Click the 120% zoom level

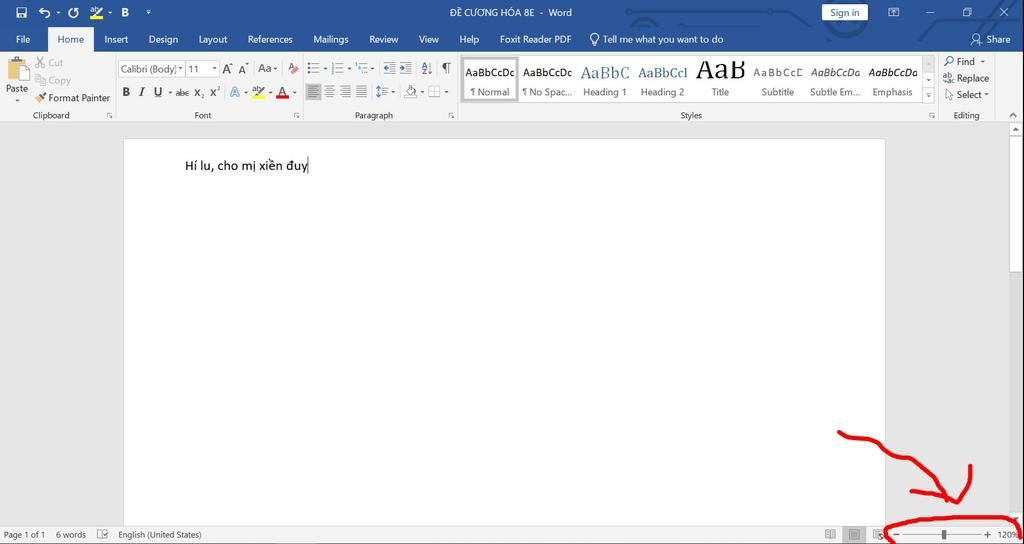click(1007, 535)
